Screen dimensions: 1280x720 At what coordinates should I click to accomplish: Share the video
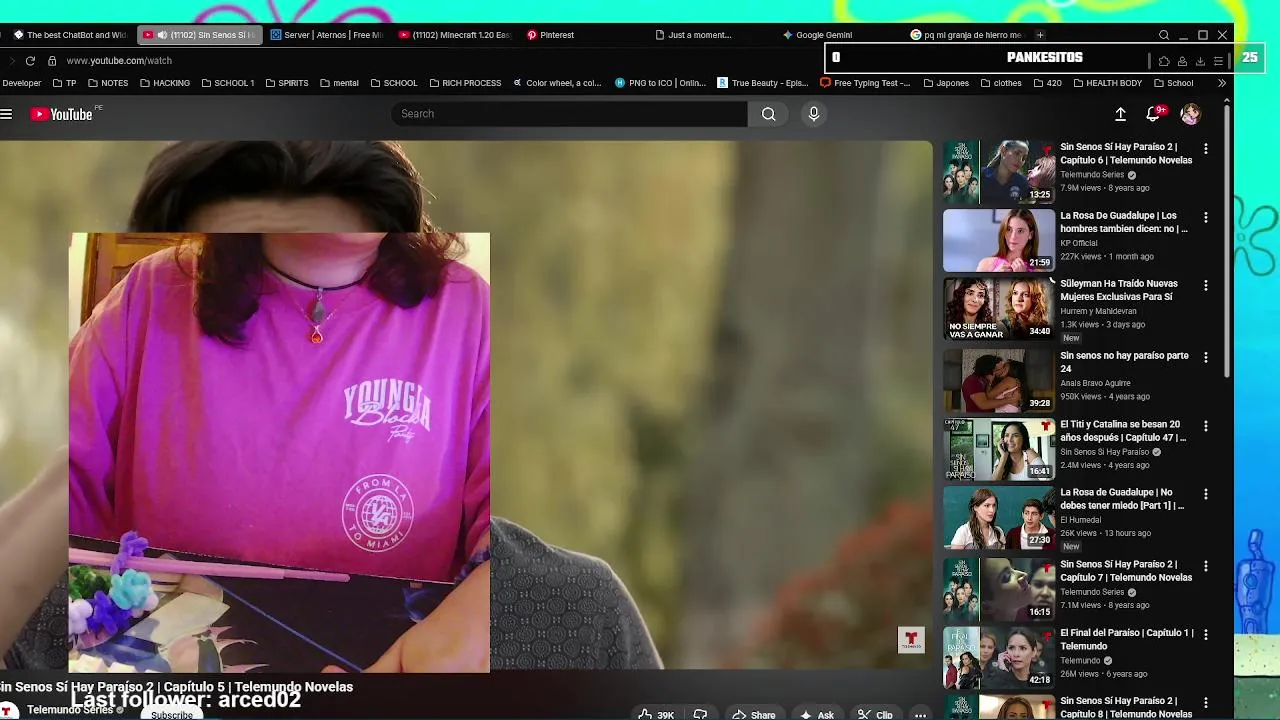tap(754, 714)
